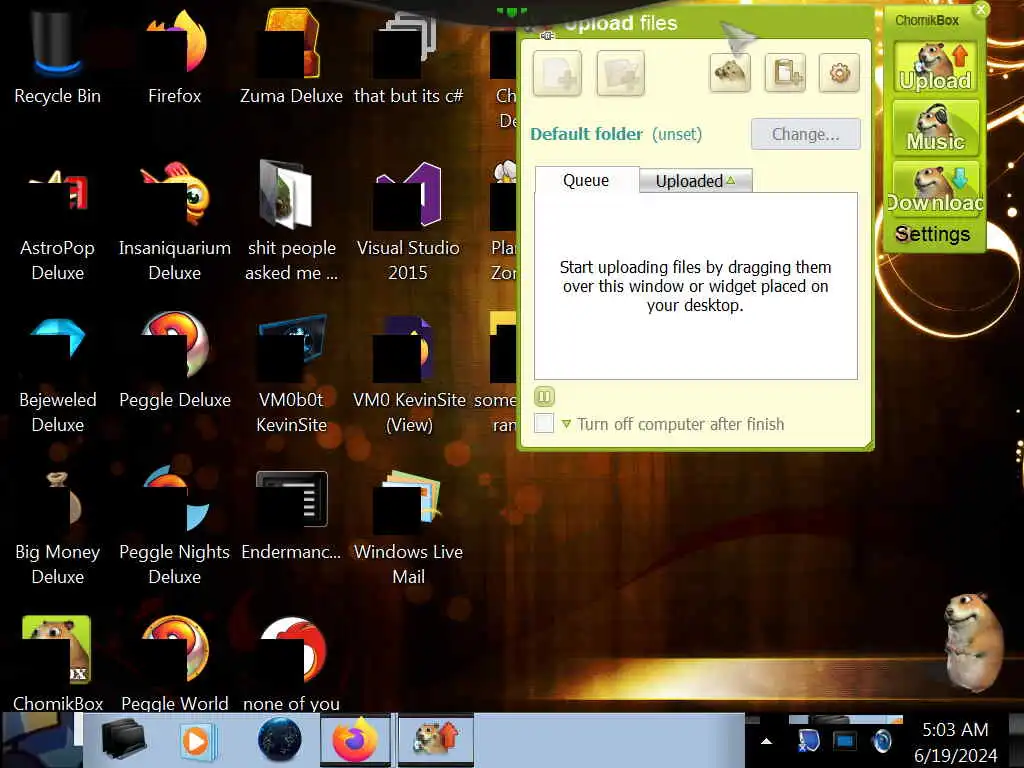Select the Big Money Deluxe icon

click(57, 528)
